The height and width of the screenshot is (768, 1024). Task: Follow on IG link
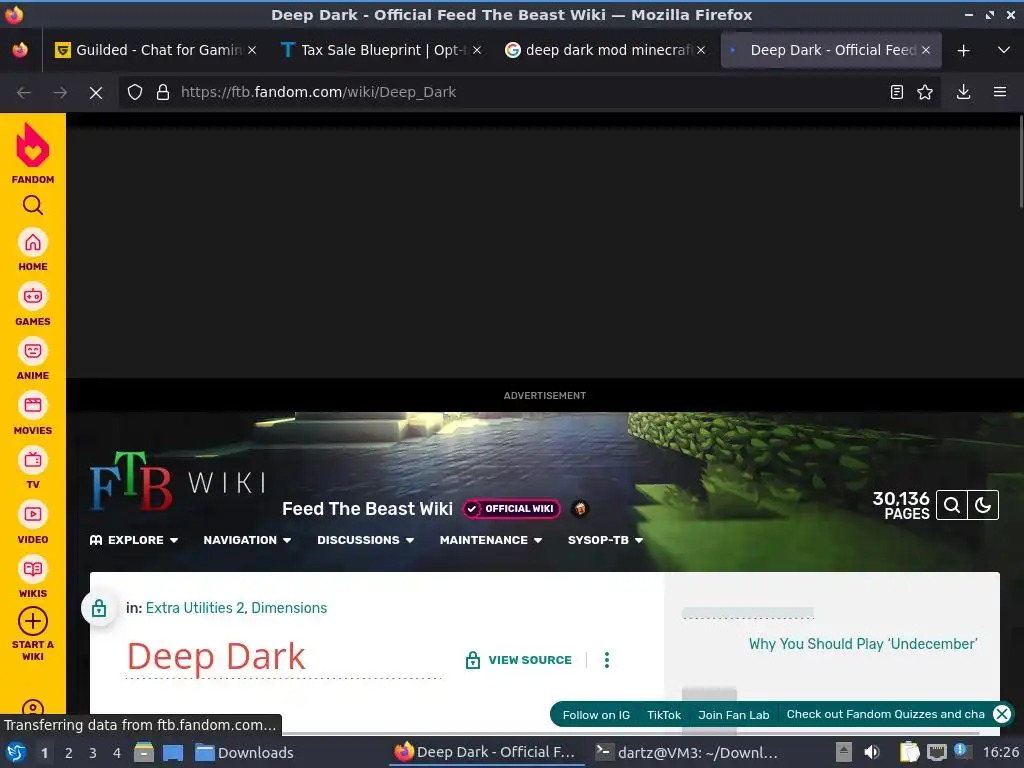point(596,714)
